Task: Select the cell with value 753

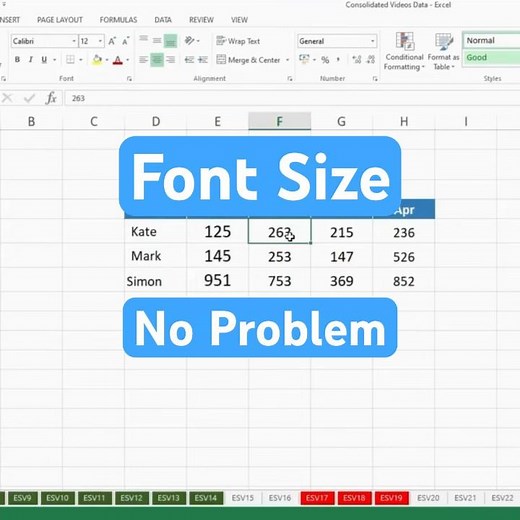Action: point(280,281)
